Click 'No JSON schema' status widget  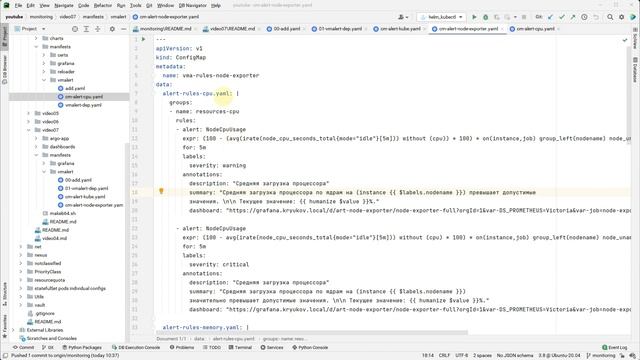click(515, 356)
